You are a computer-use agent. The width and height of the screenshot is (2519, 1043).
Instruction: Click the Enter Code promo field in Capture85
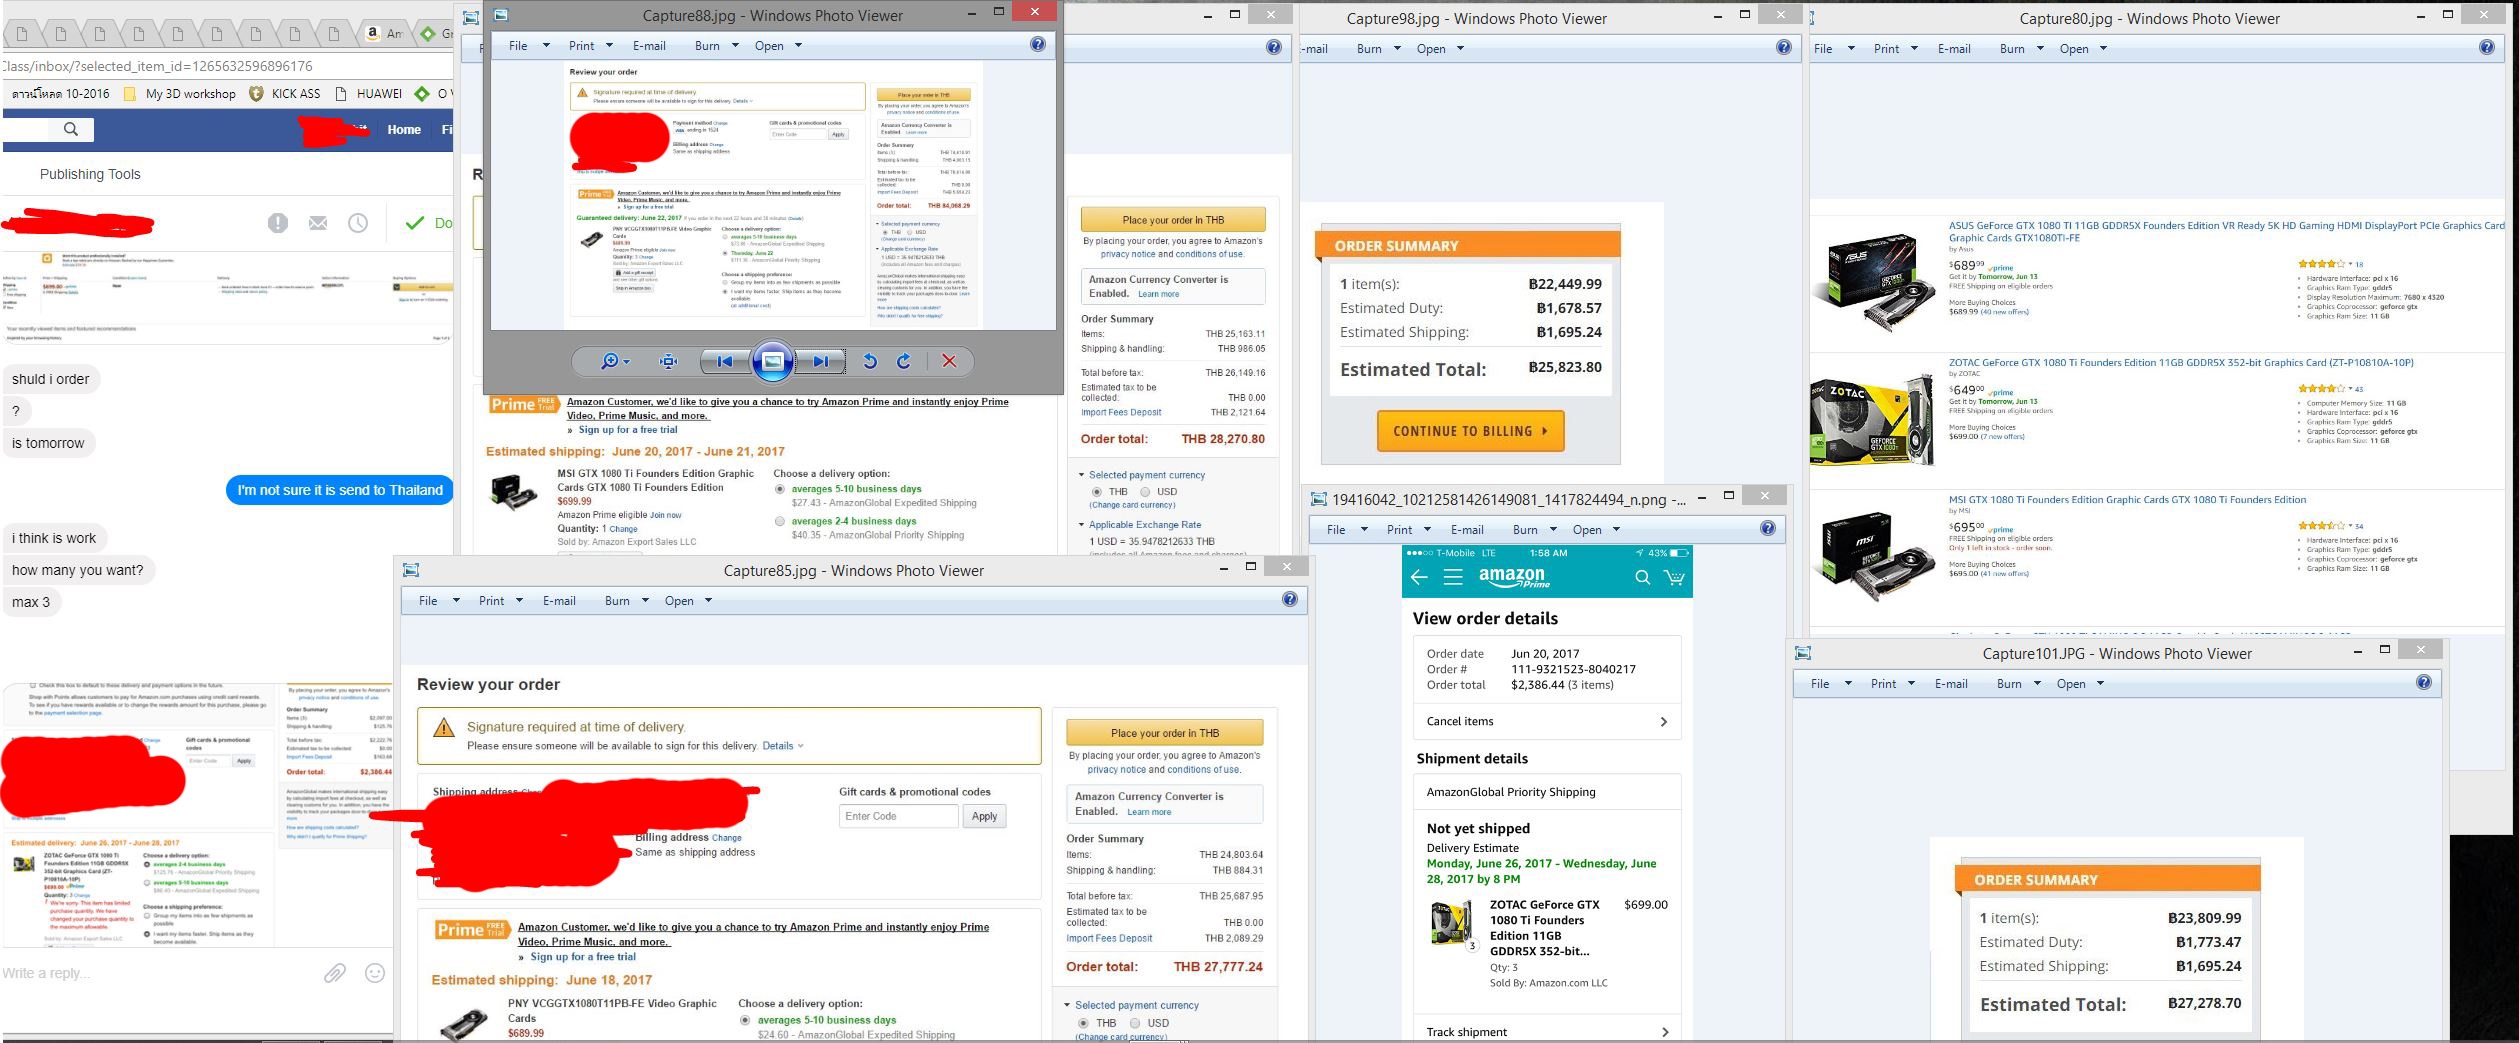click(x=899, y=816)
